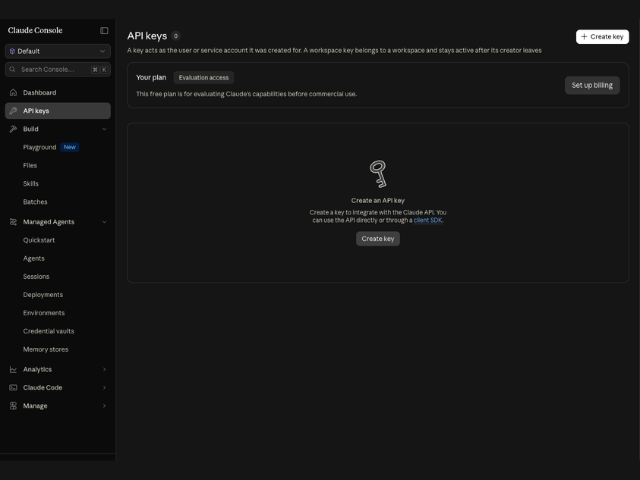Viewport: 640px width, 480px height.
Task: Click the Analytics chart icon
Action: (x=13, y=369)
